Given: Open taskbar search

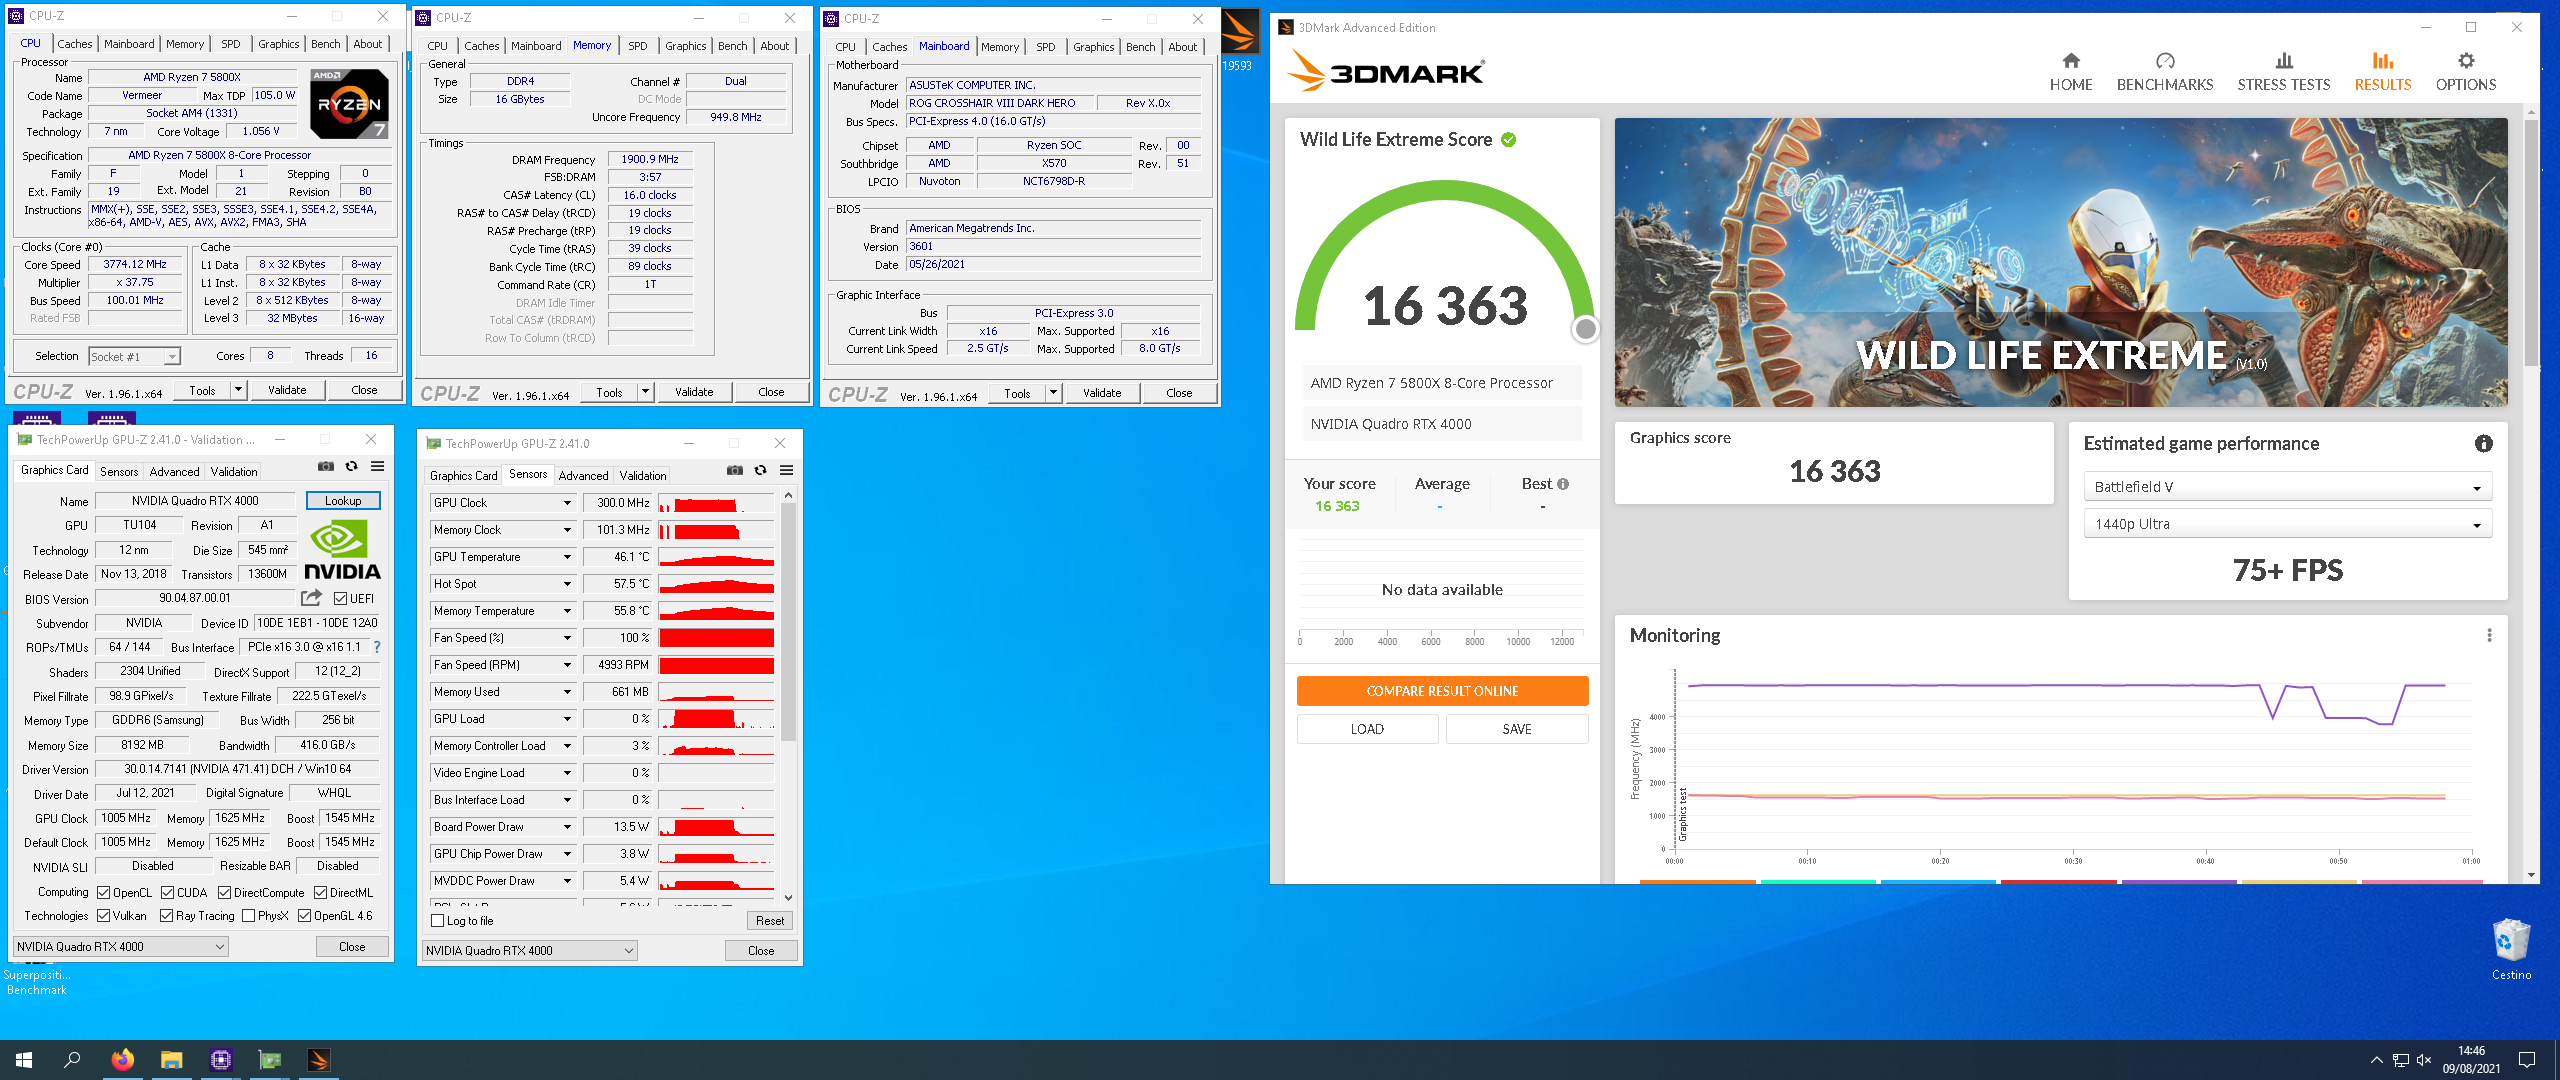Looking at the screenshot, I should 72,1060.
